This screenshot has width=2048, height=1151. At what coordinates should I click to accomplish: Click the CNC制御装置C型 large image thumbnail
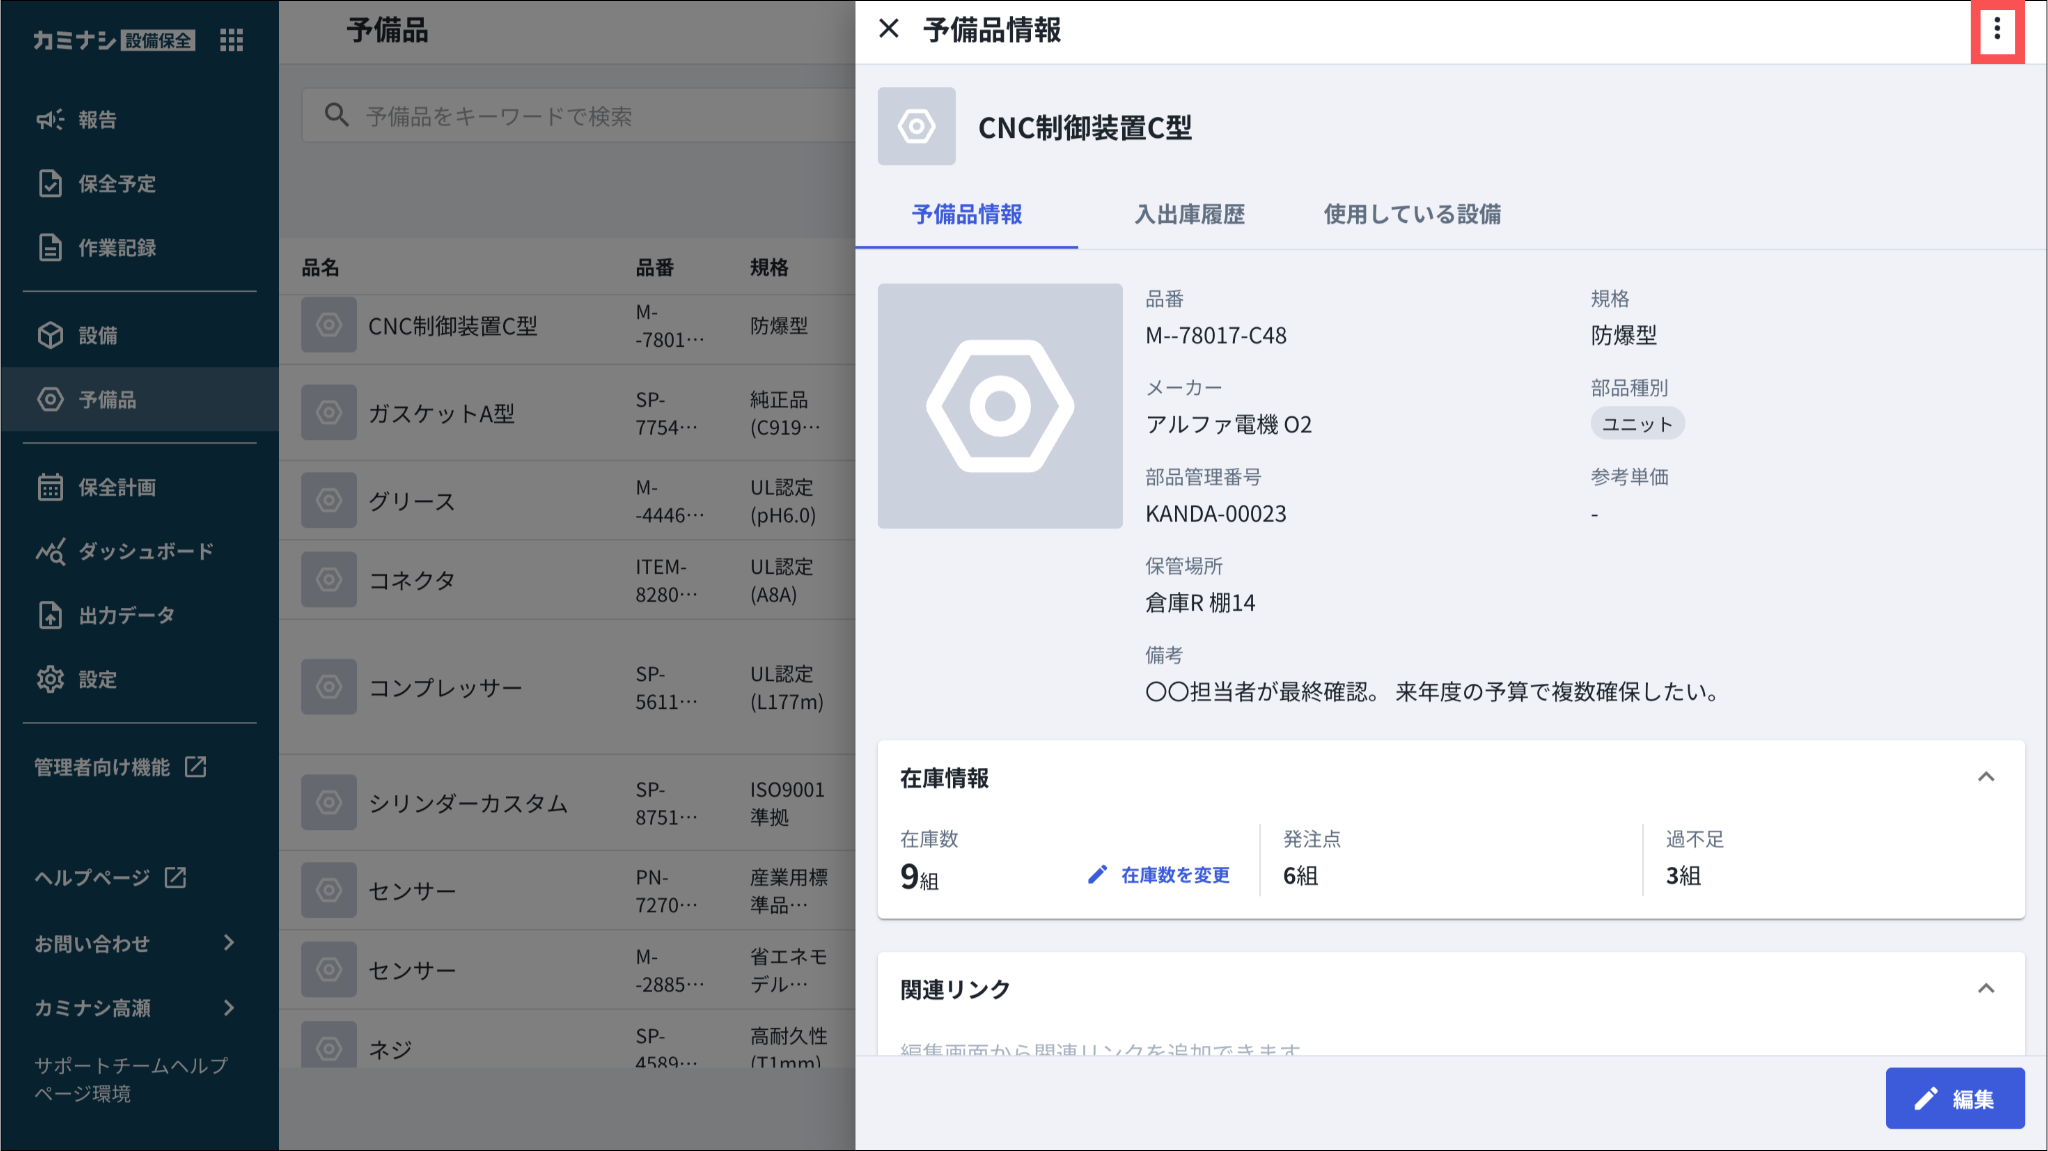point(1000,406)
